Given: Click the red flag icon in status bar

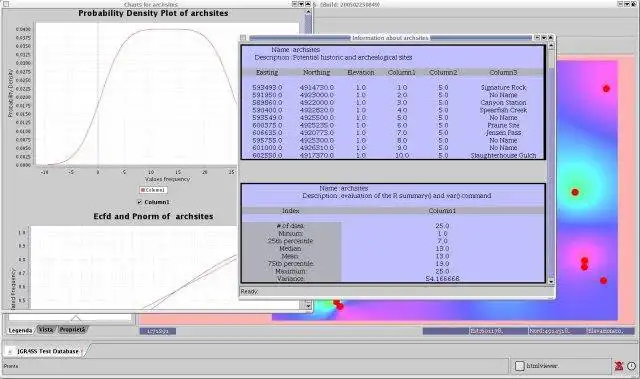Looking at the screenshot, I should (x=619, y=366).
